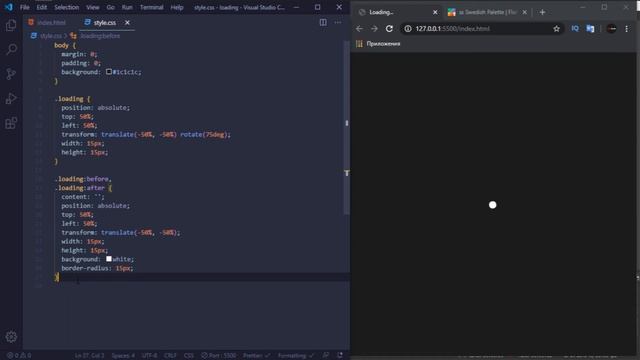Close the style.css editor tab
This screenshot has width=640, height=360.
tap(127, 22)
